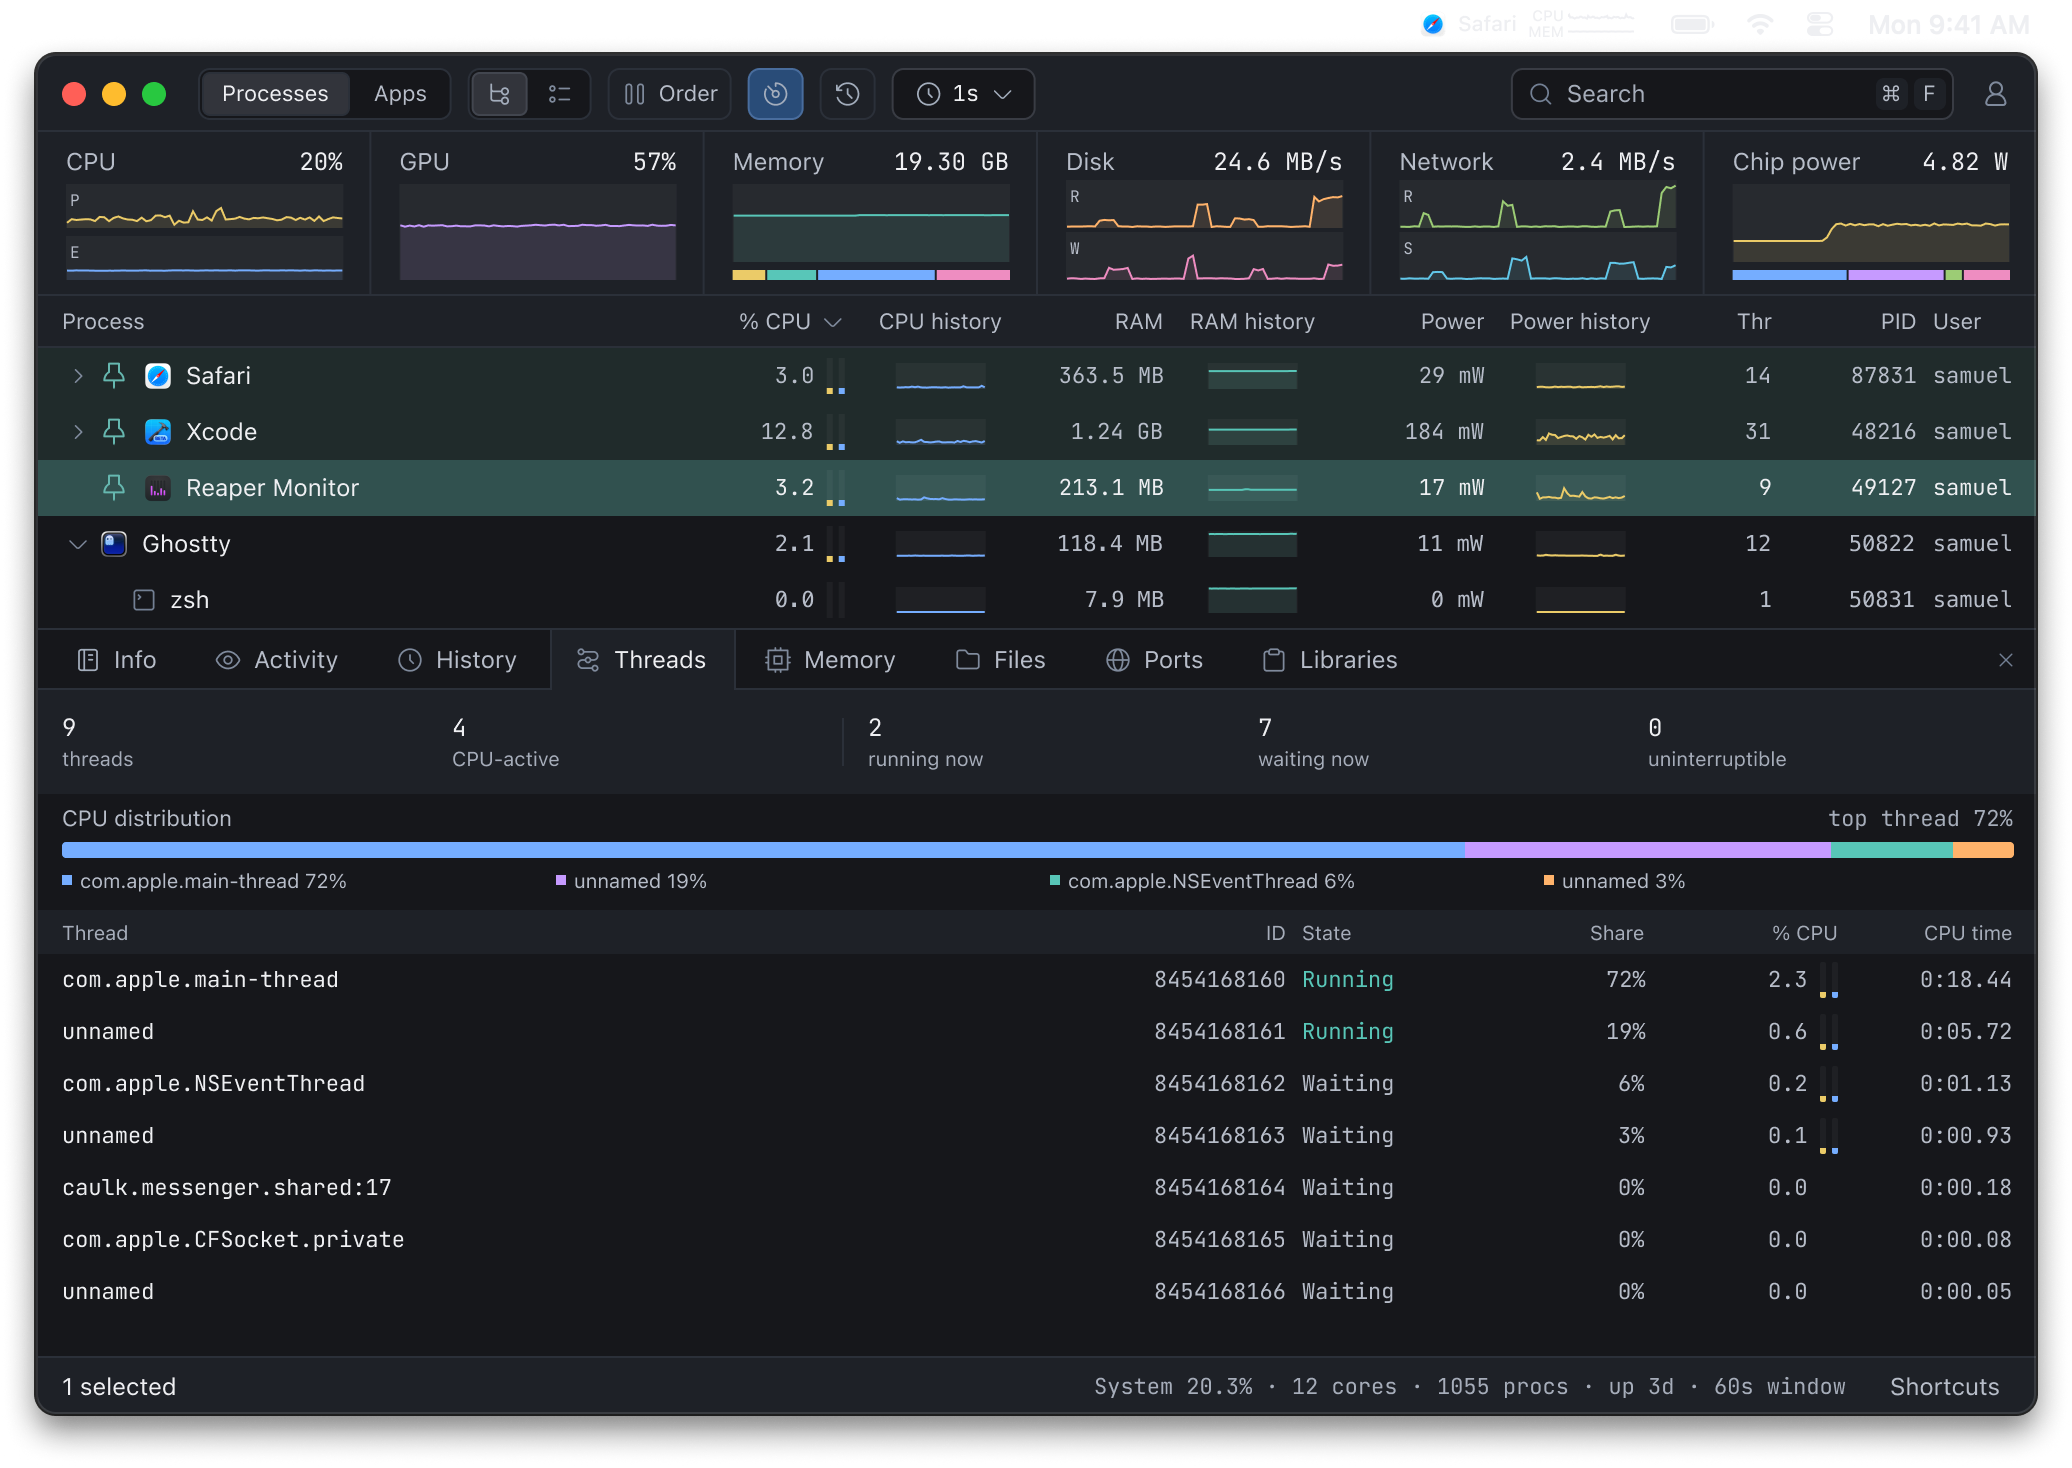Sort by the % CPU column header
2072x1468 pixels.
coord(789,322)
